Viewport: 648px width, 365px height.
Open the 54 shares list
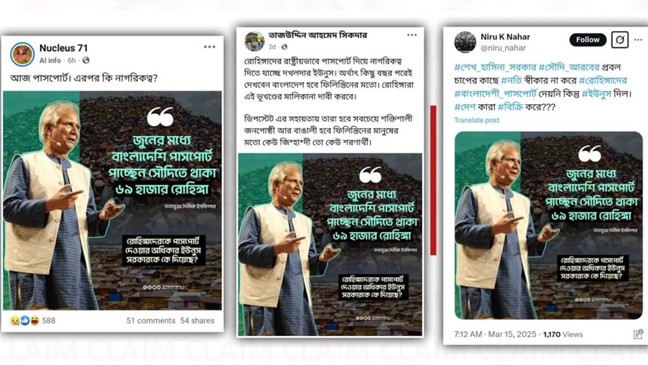[x=197, y=320]
